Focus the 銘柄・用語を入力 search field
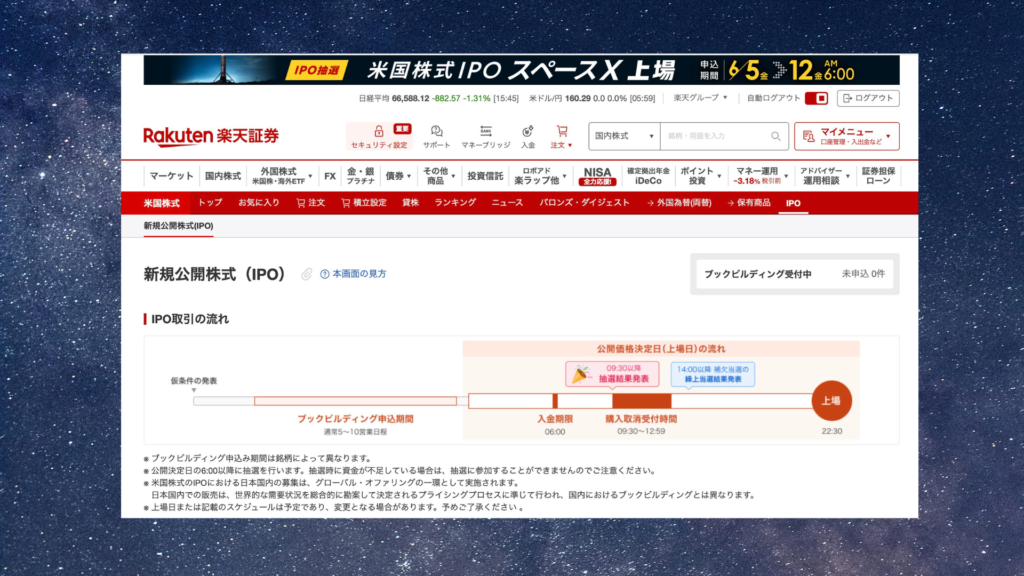This screenshot has width=1024, height=576. [x=716, y=136]
